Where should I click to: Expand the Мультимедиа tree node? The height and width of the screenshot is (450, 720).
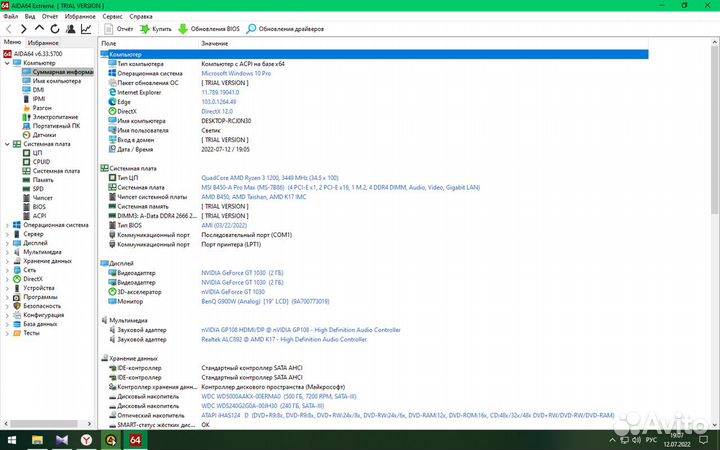tap(7, 252)
